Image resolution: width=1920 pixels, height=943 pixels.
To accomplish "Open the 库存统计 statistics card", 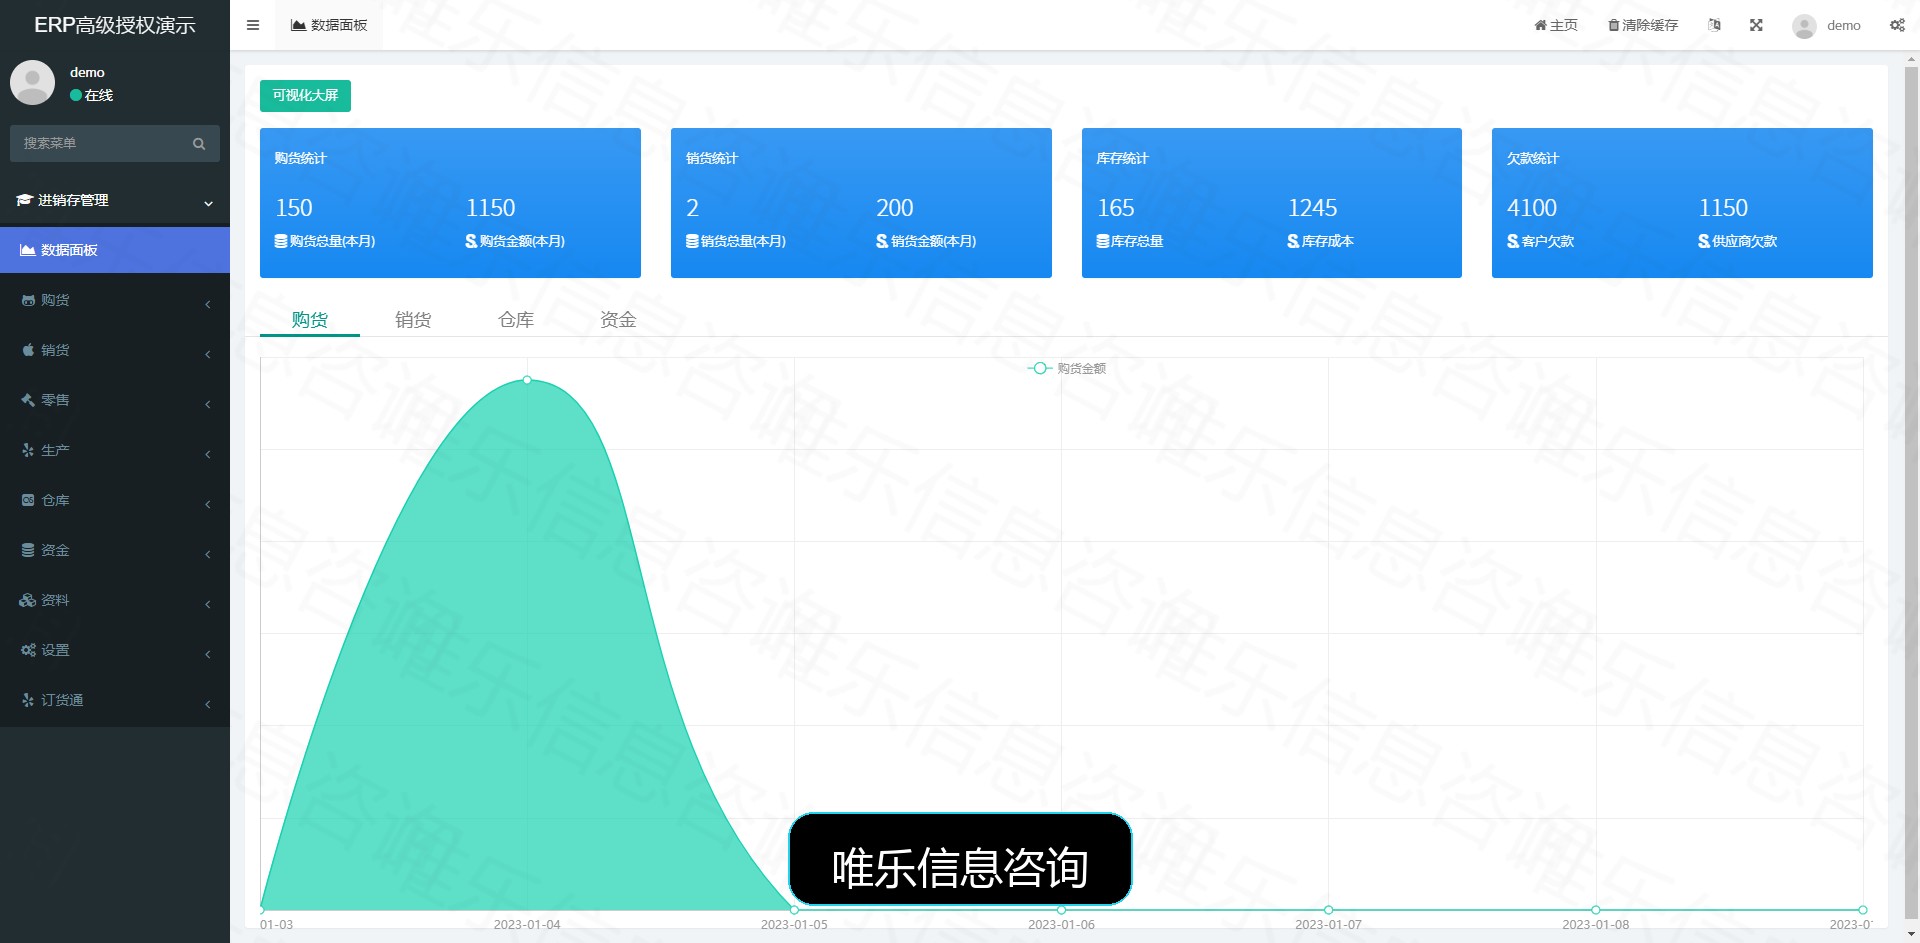I will tap(1272, 203).
